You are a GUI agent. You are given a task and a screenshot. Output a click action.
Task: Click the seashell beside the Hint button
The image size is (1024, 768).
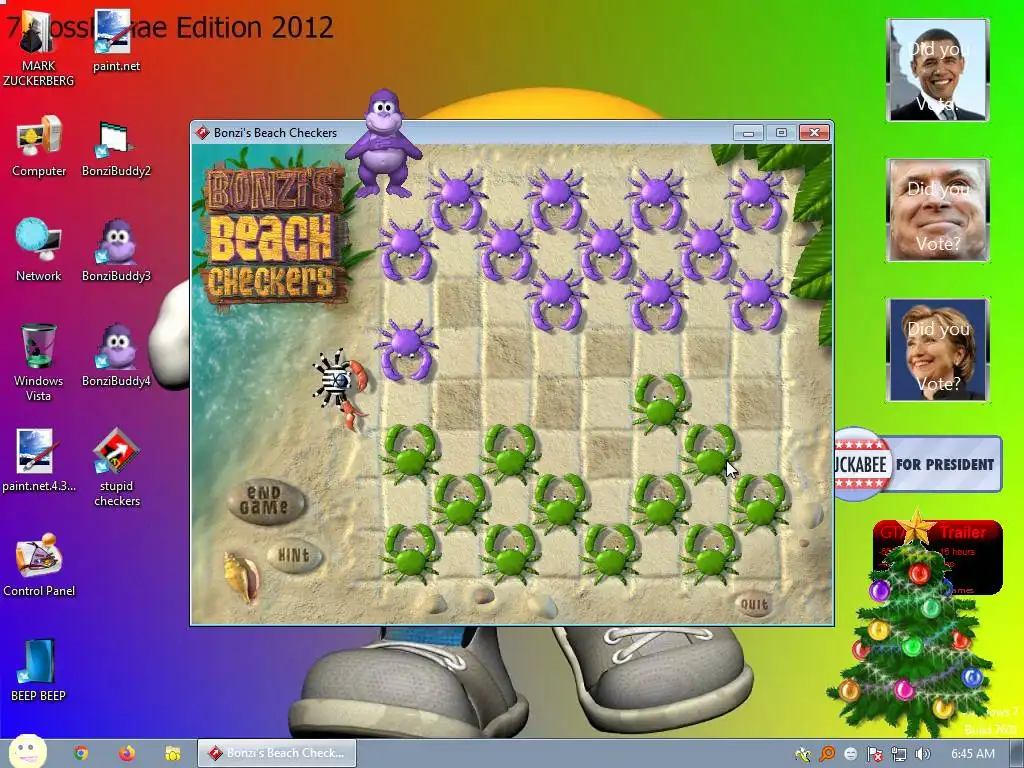tap(241, 577)
